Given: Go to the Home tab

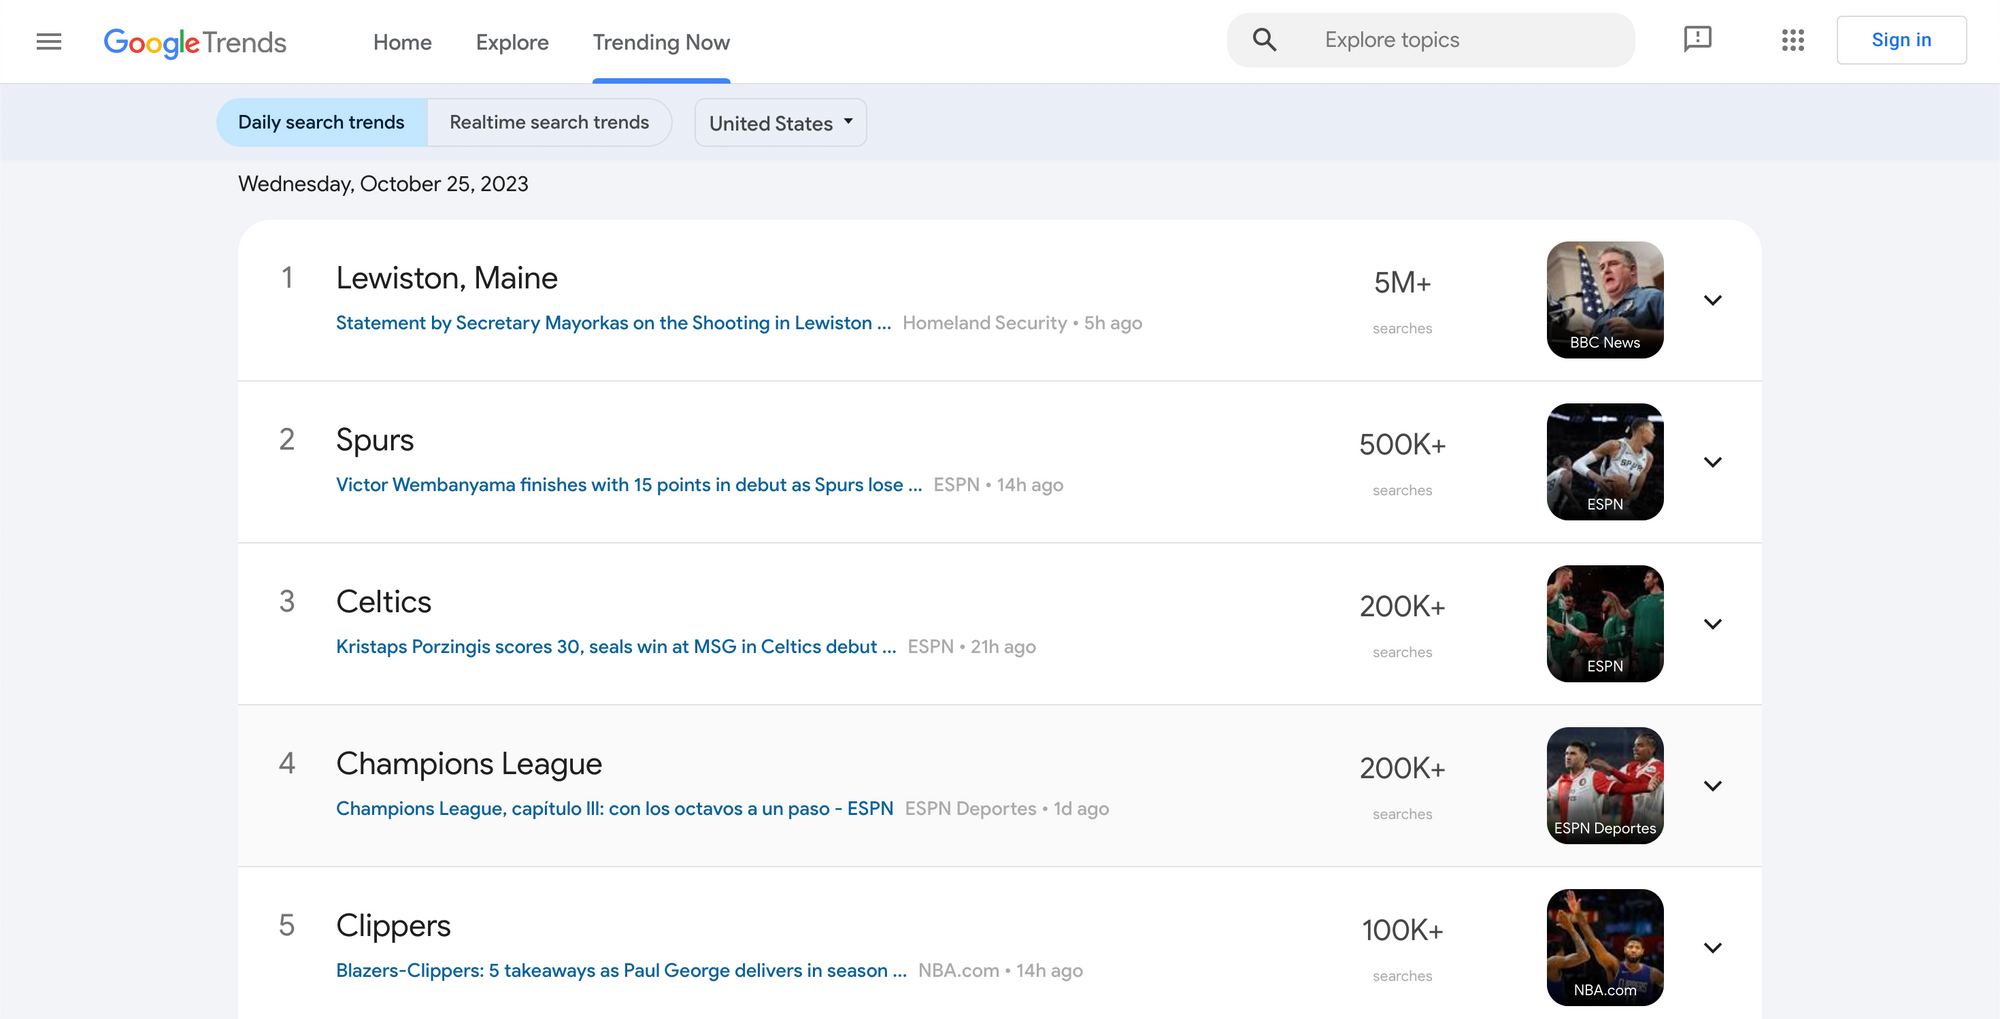Looking at the screenshot, I should point(402,42).
